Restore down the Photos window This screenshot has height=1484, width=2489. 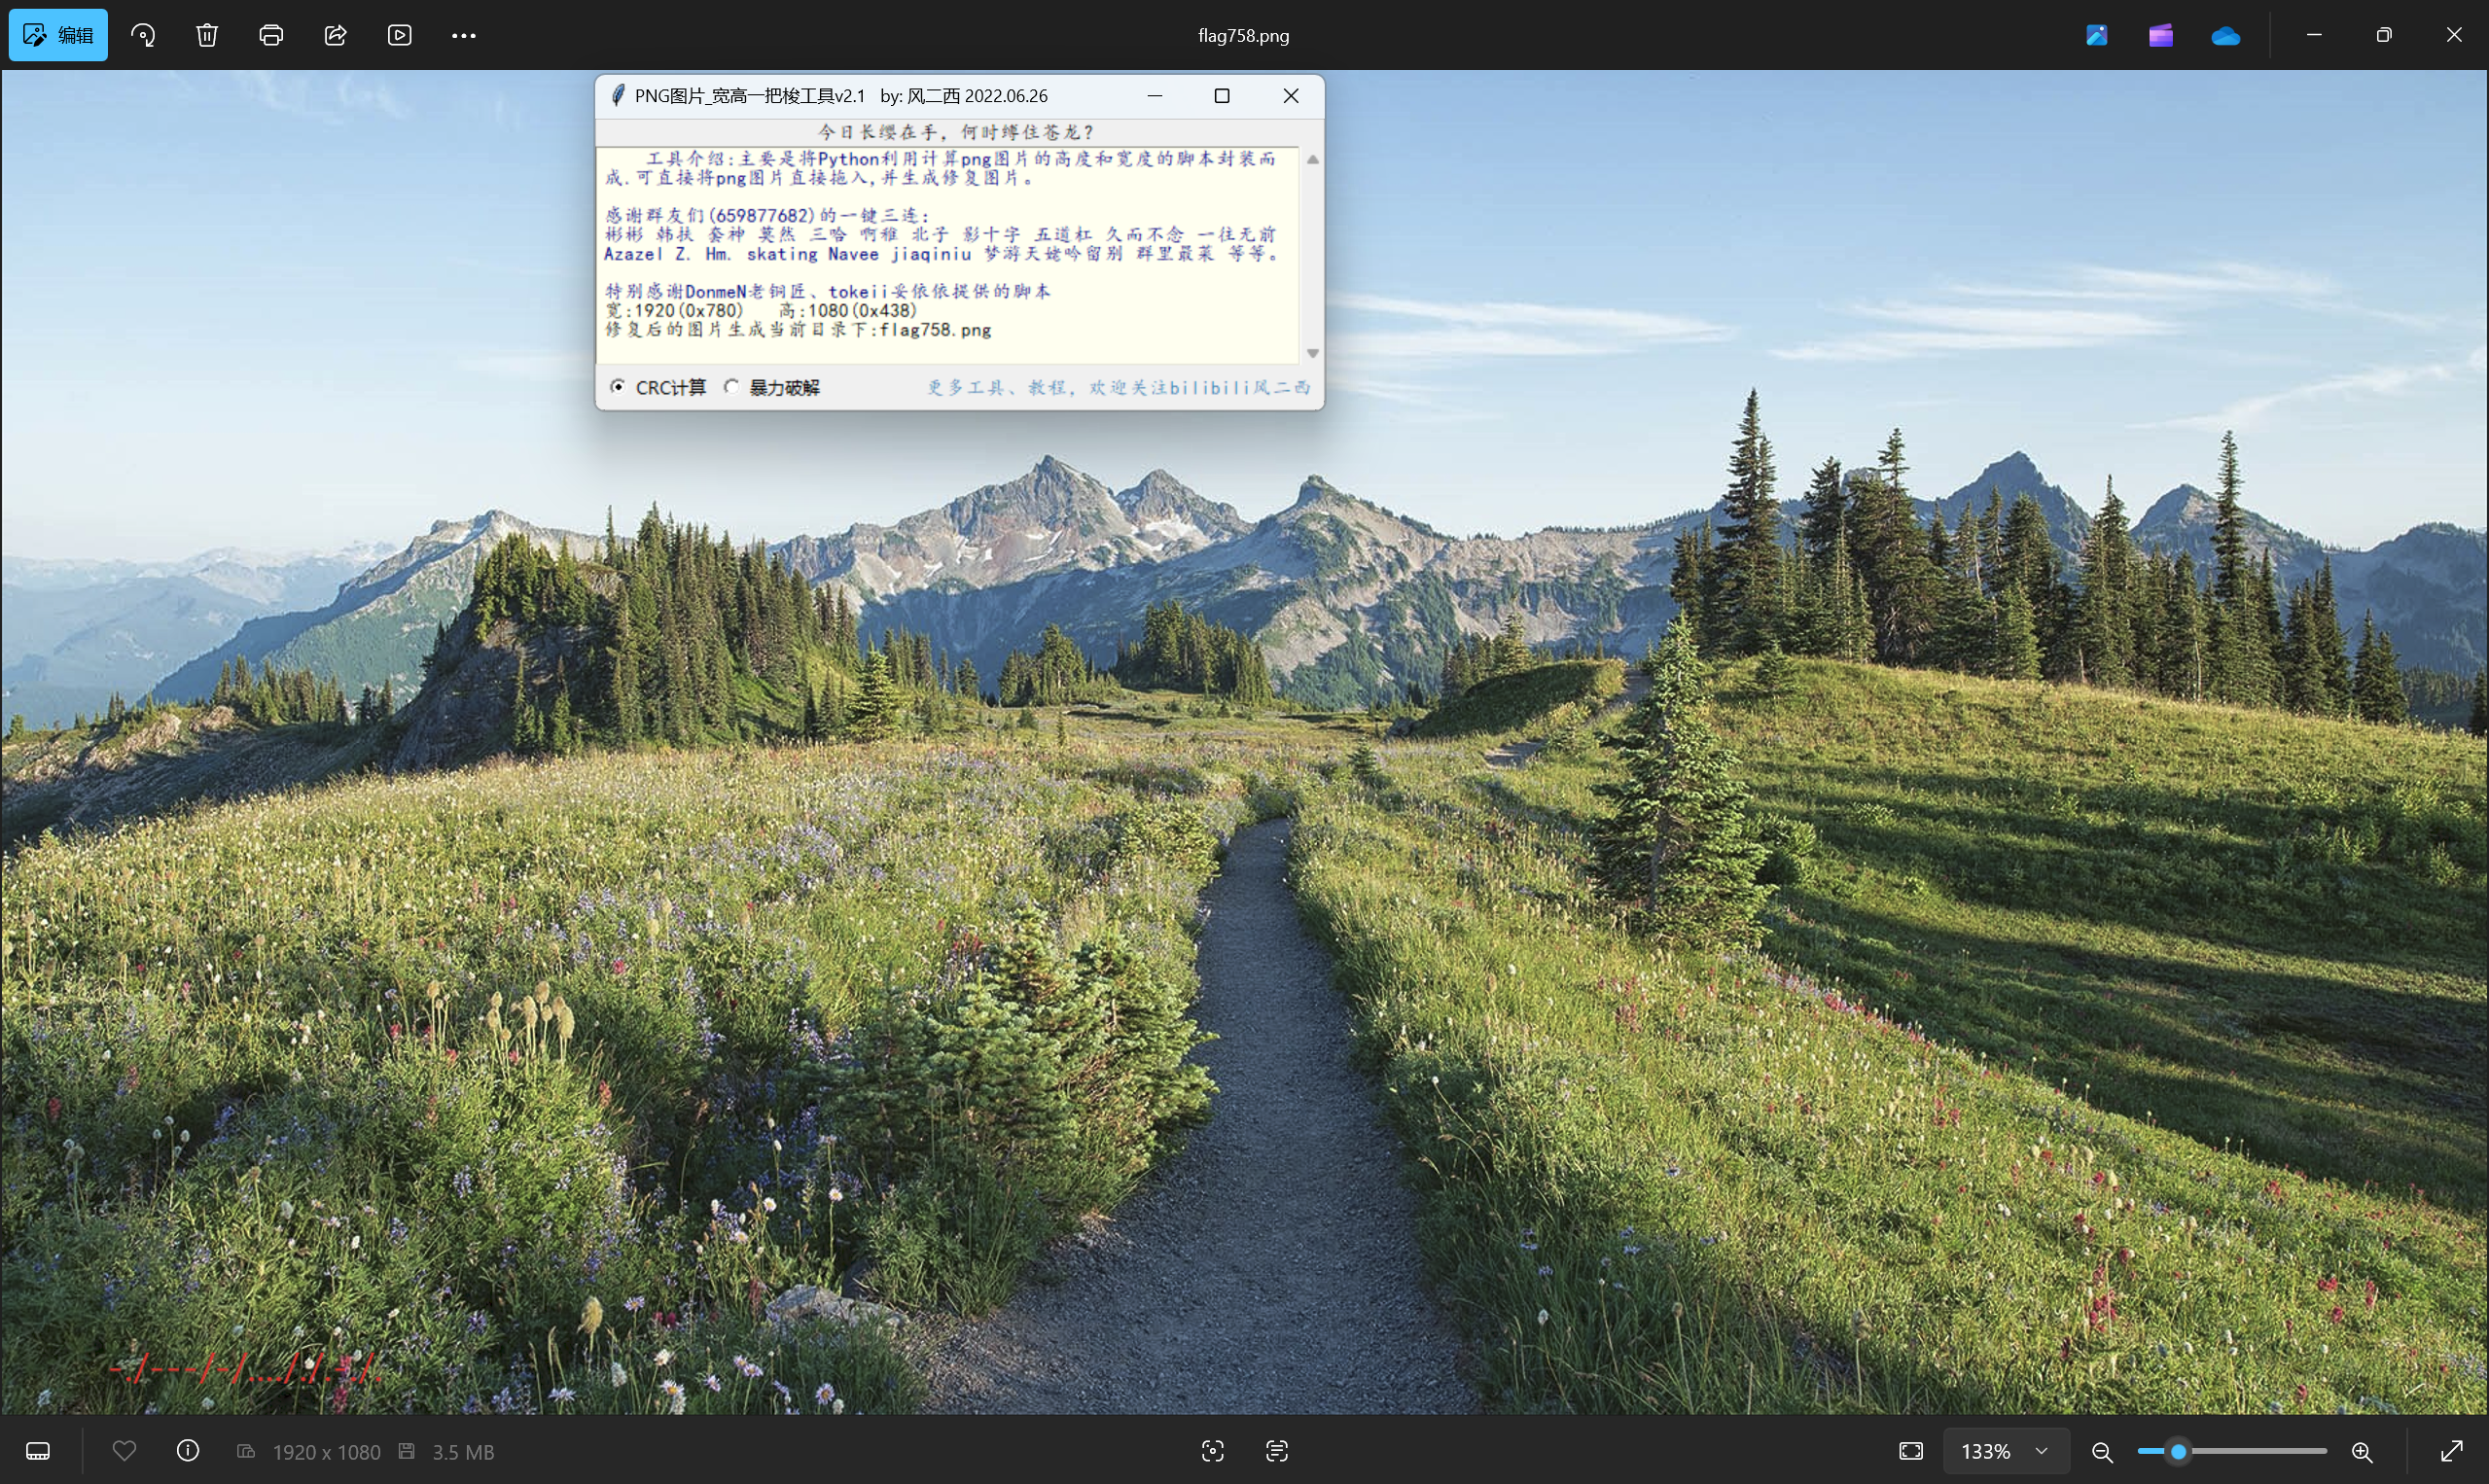(x=2384, y=35)
